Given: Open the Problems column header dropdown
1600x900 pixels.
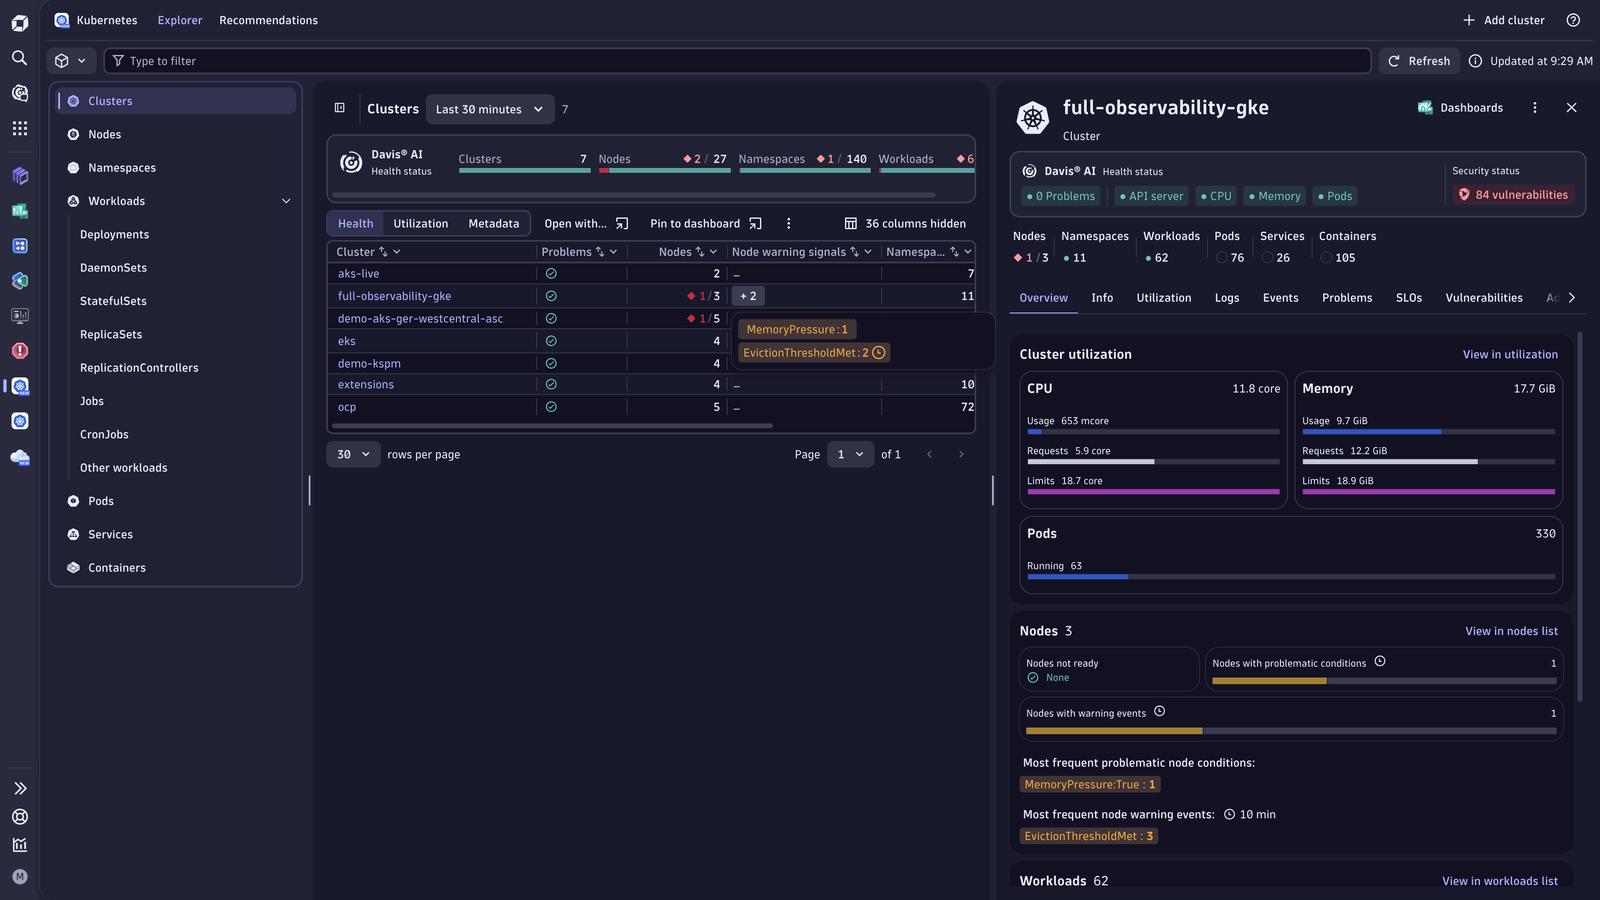Looking at the screenshot, I should (x=613, y=252).
